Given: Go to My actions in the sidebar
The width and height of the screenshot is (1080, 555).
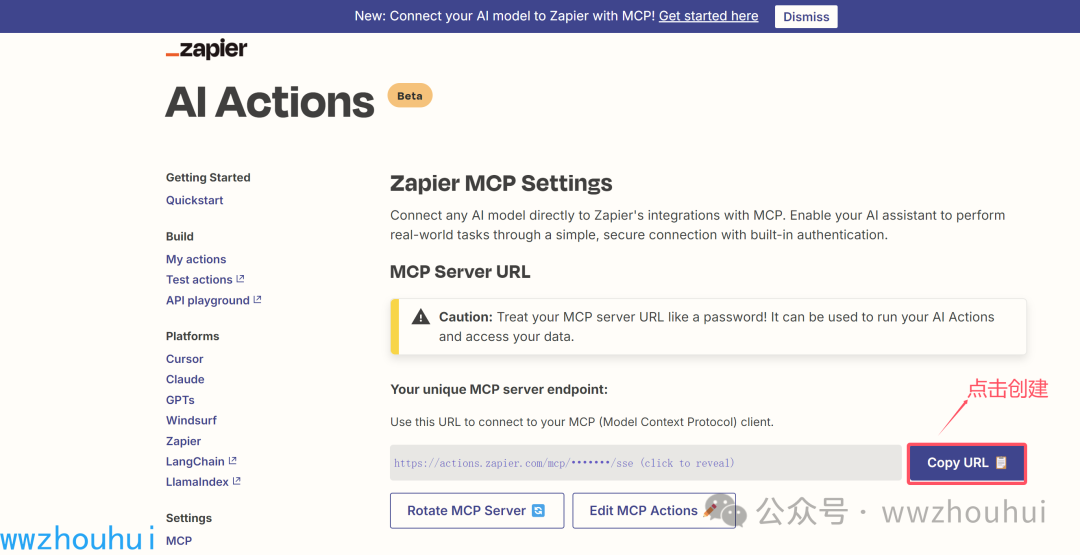Looking at the screenshot, I should tap(196, 259).
